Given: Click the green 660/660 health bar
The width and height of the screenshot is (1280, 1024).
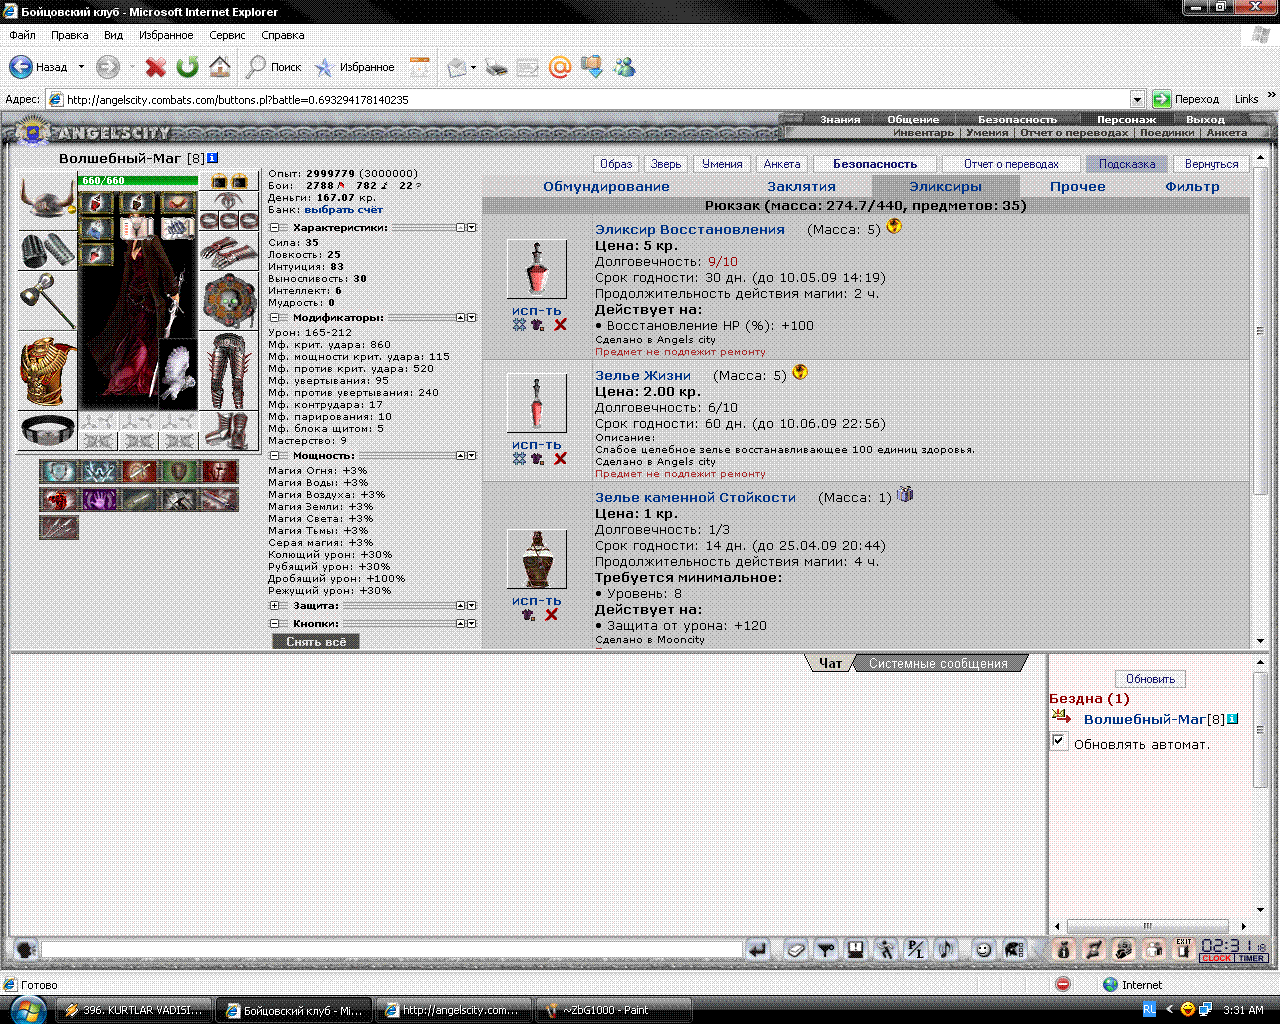Looking at the screenshot, I should tap(138, 180).
